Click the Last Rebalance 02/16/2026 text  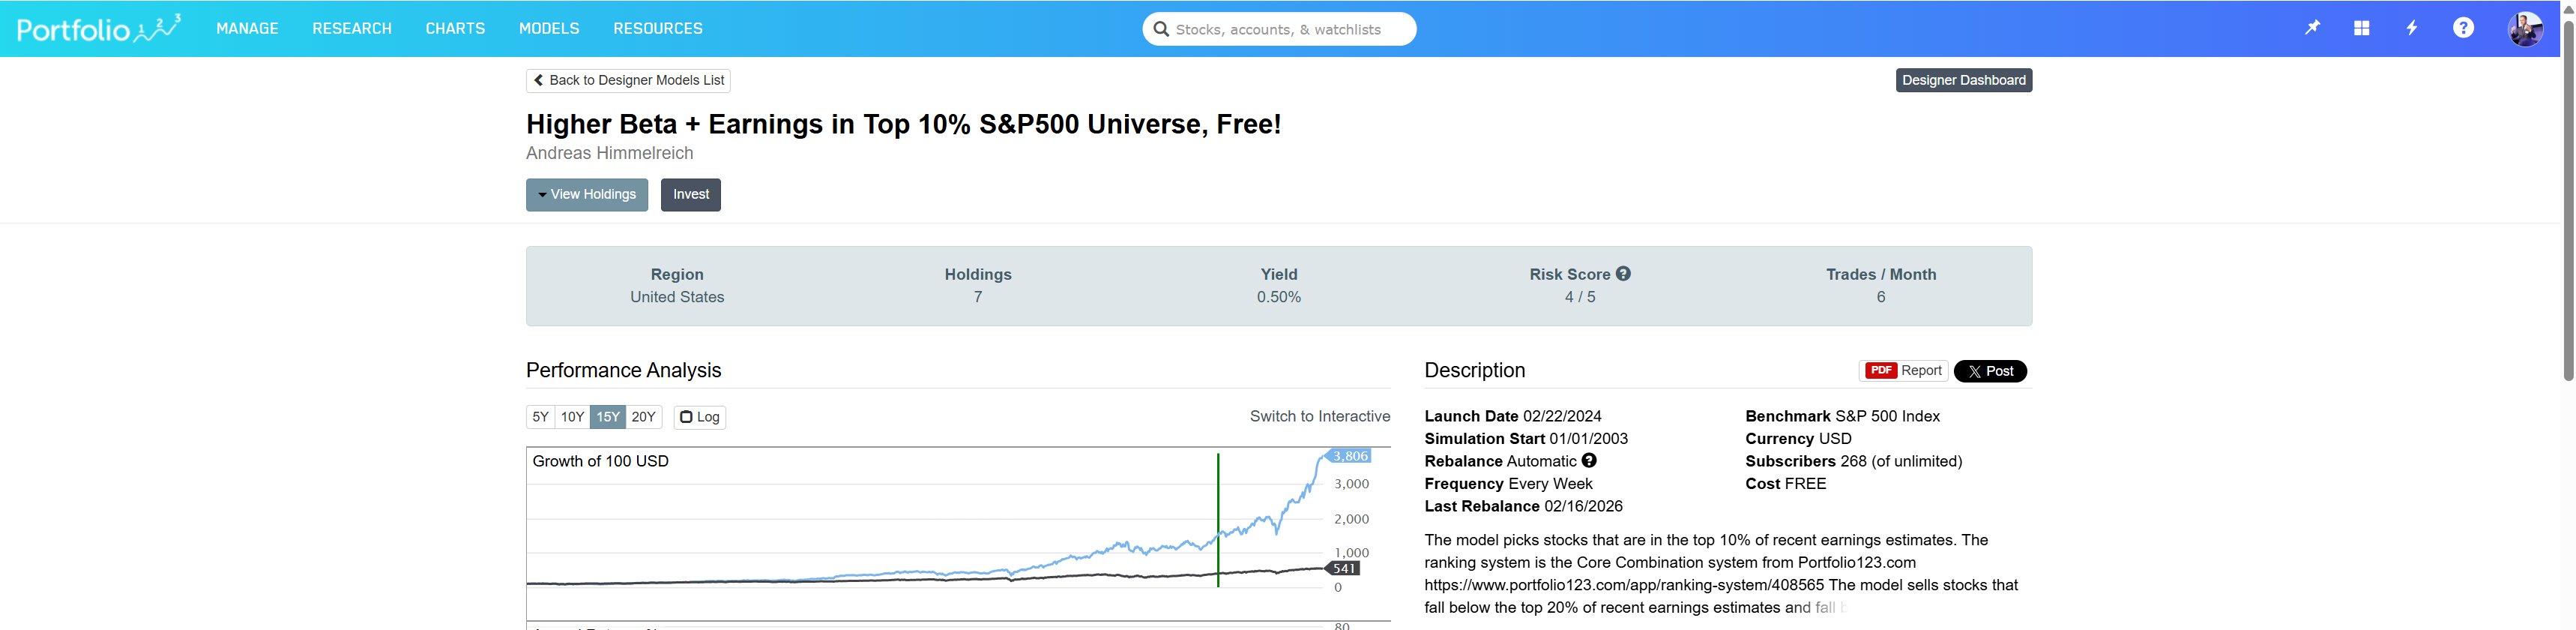(1523, 506)
